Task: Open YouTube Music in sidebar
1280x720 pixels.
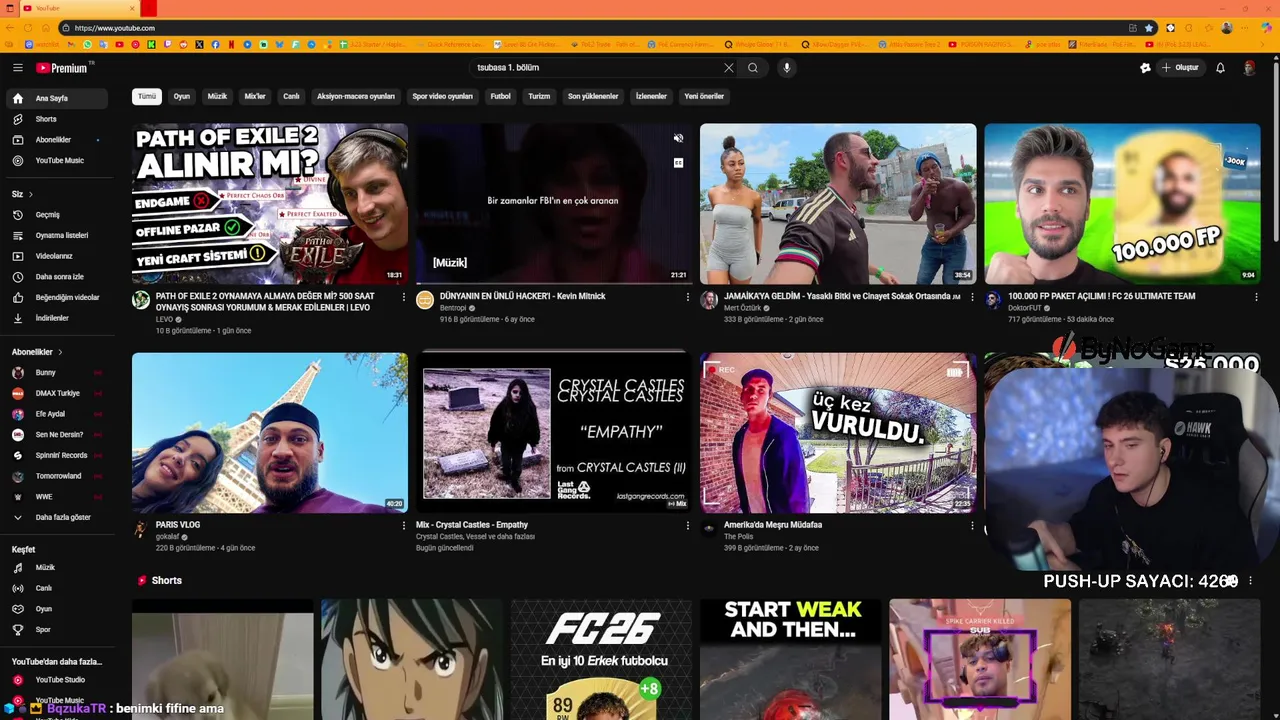Action: [56, 160]
